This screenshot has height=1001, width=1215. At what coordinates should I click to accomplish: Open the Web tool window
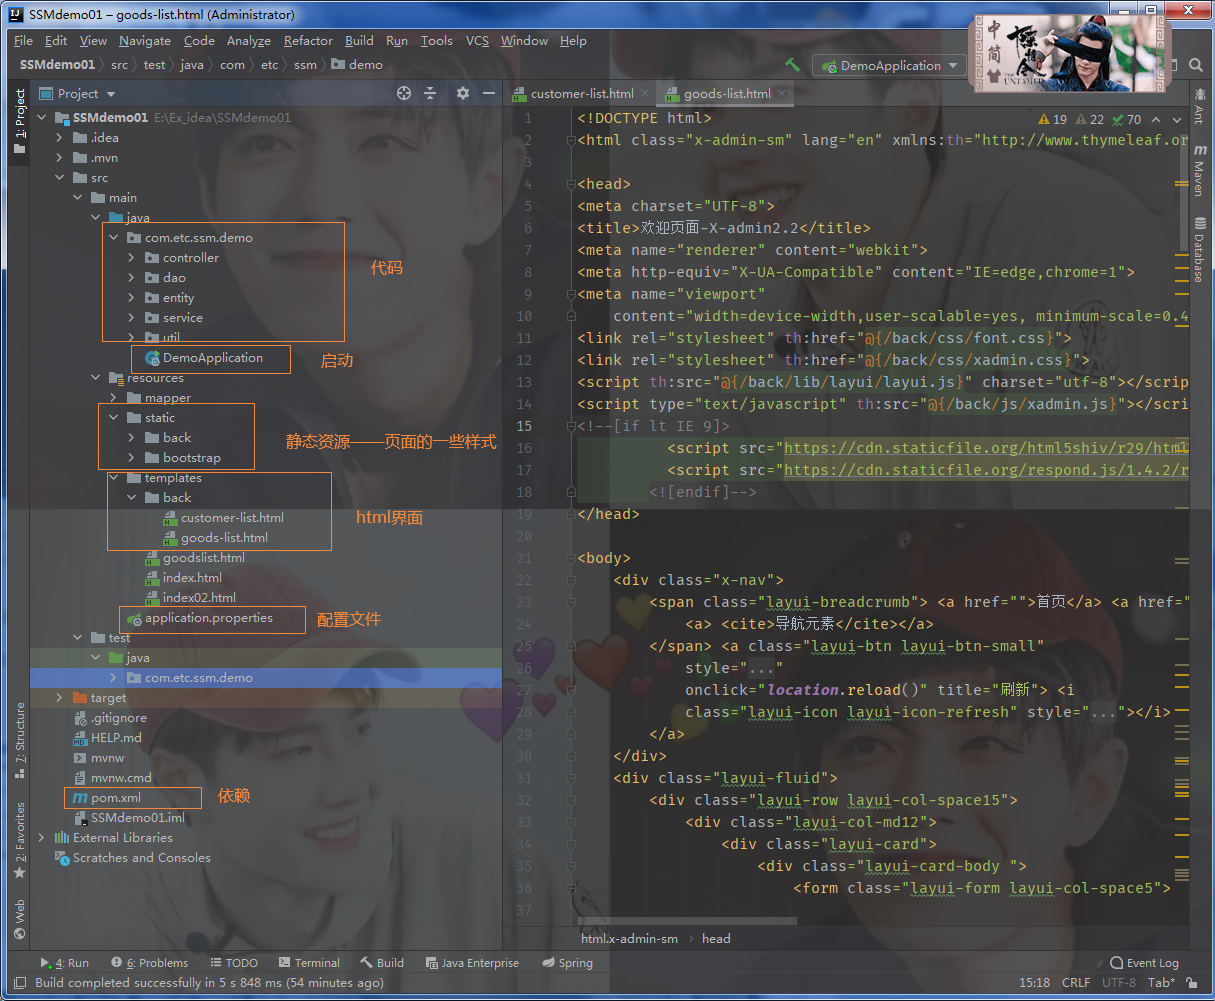coord(19,920)
